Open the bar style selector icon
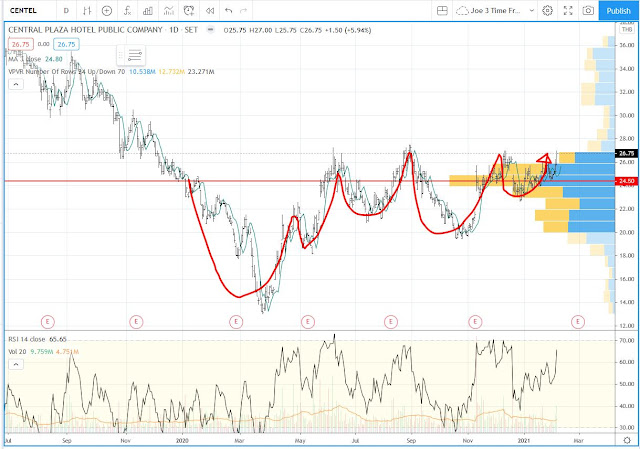This screenshot has width=640, height=449. pos(87,11)
